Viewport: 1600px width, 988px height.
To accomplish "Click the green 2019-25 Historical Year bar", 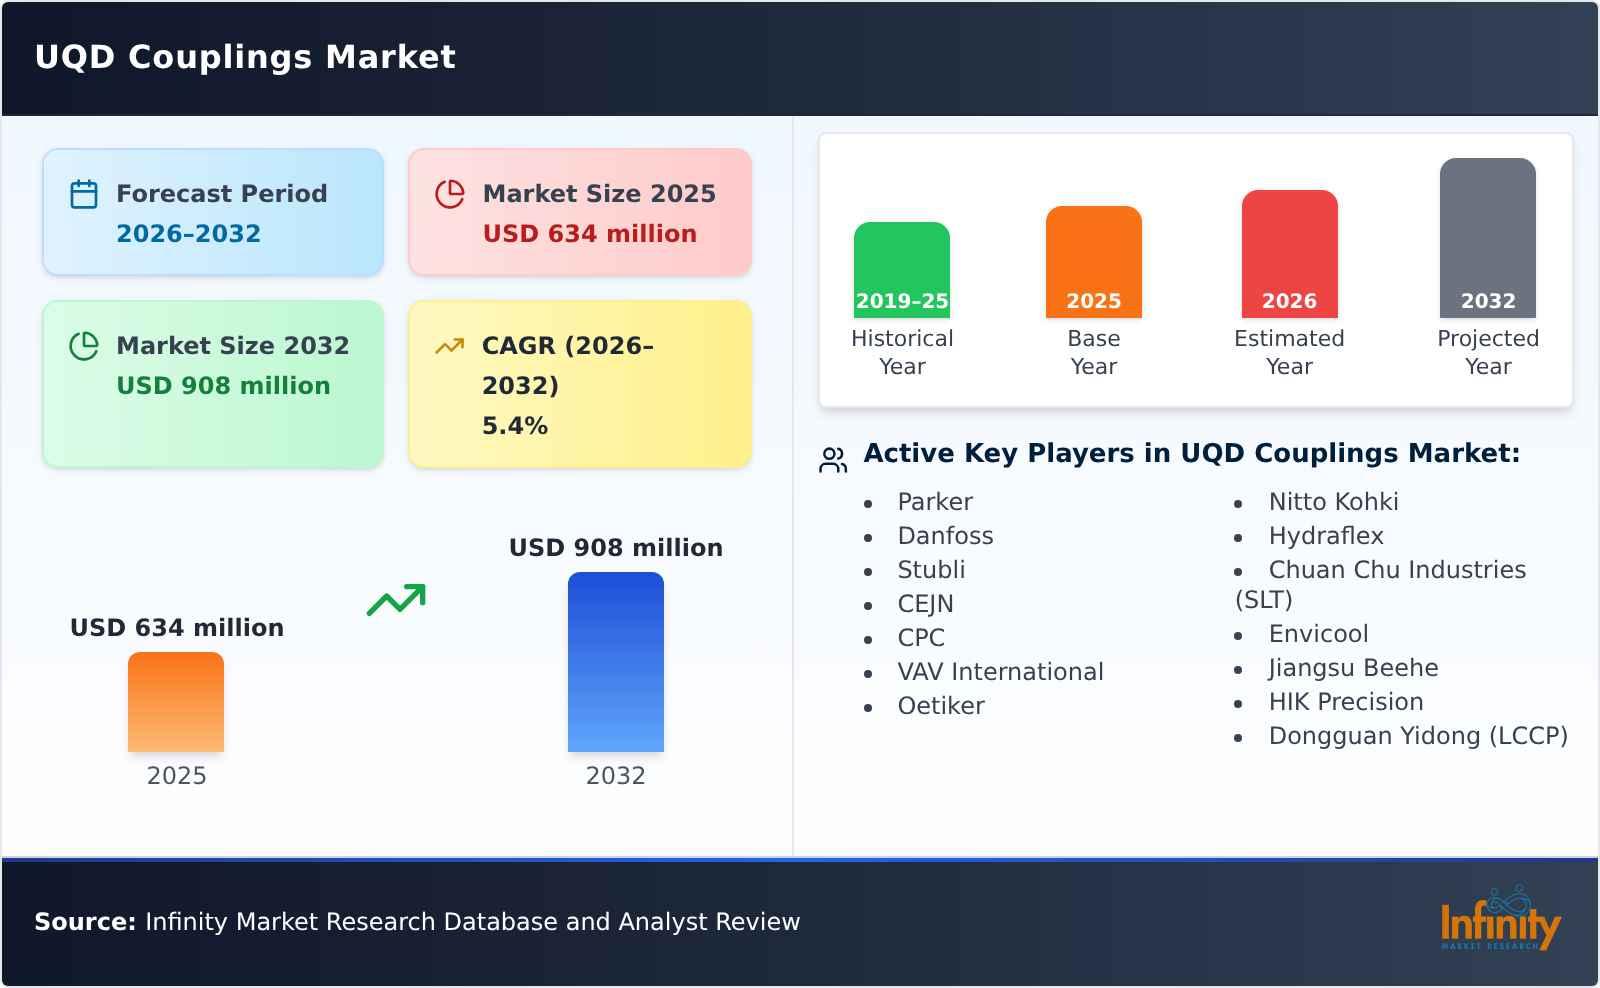I will pos(901,270).
